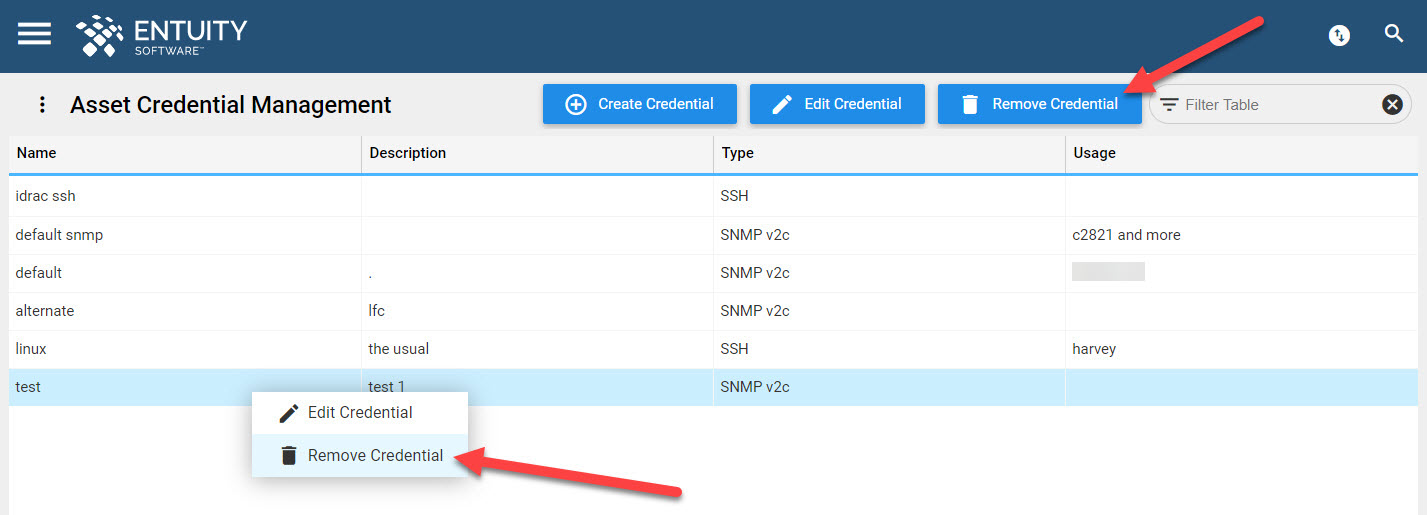The height and width of the screenshot is (515, 1427).
Task: Select the linux credential row
Action: (x=713, y=349)
